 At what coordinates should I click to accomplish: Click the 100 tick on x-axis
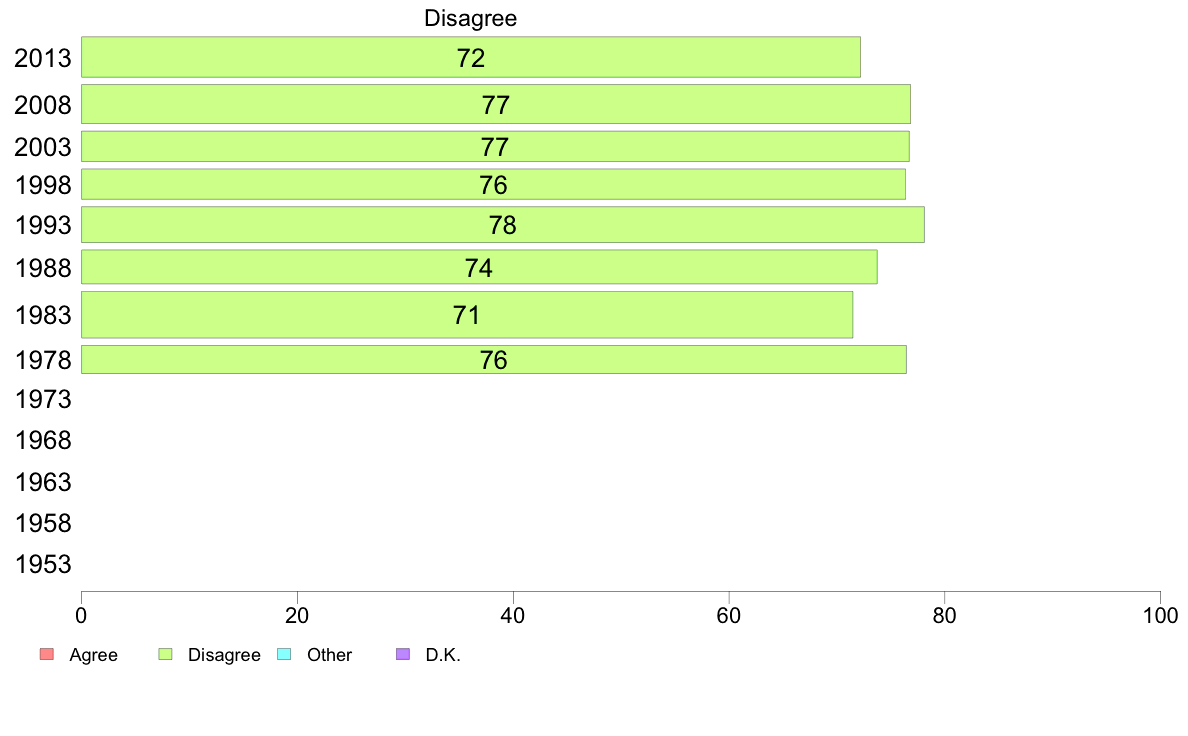[x=1160, y=615]
